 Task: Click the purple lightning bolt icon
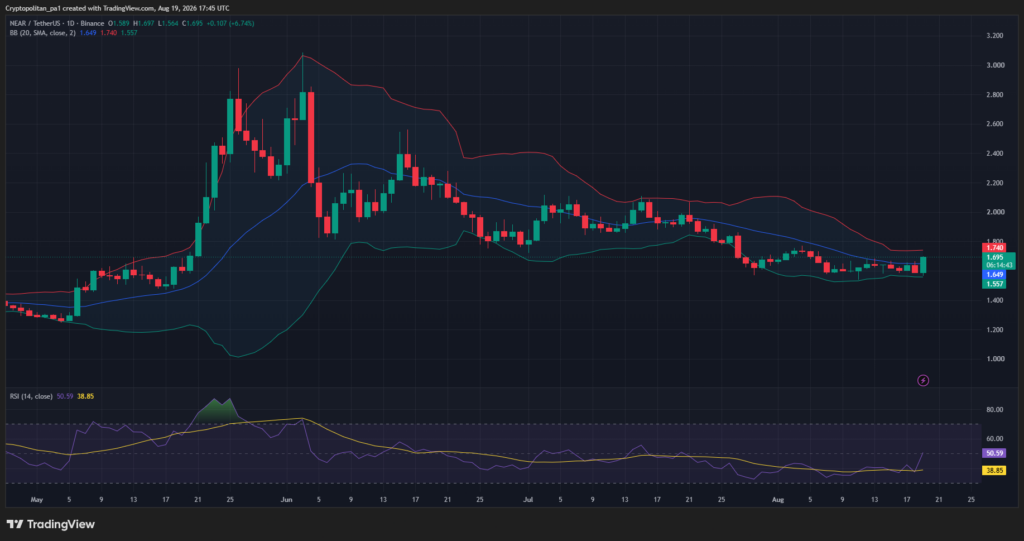(923, 380)
